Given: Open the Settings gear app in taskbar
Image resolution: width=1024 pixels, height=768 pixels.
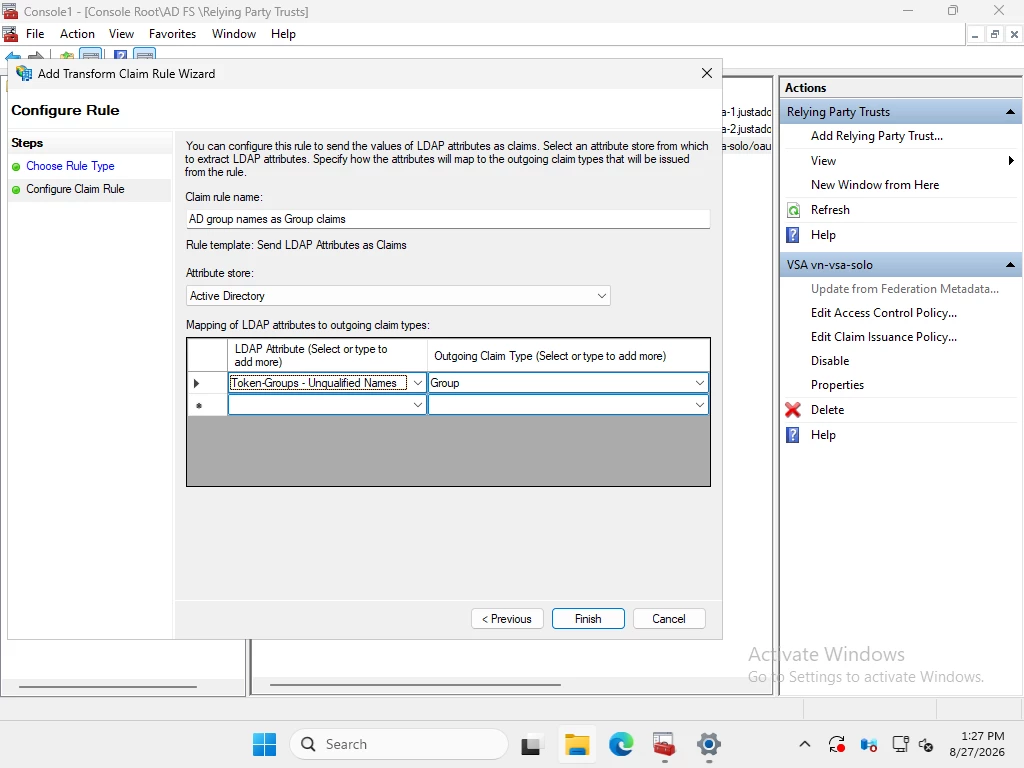Looking at the screenshot, I should tap(709, 744).
